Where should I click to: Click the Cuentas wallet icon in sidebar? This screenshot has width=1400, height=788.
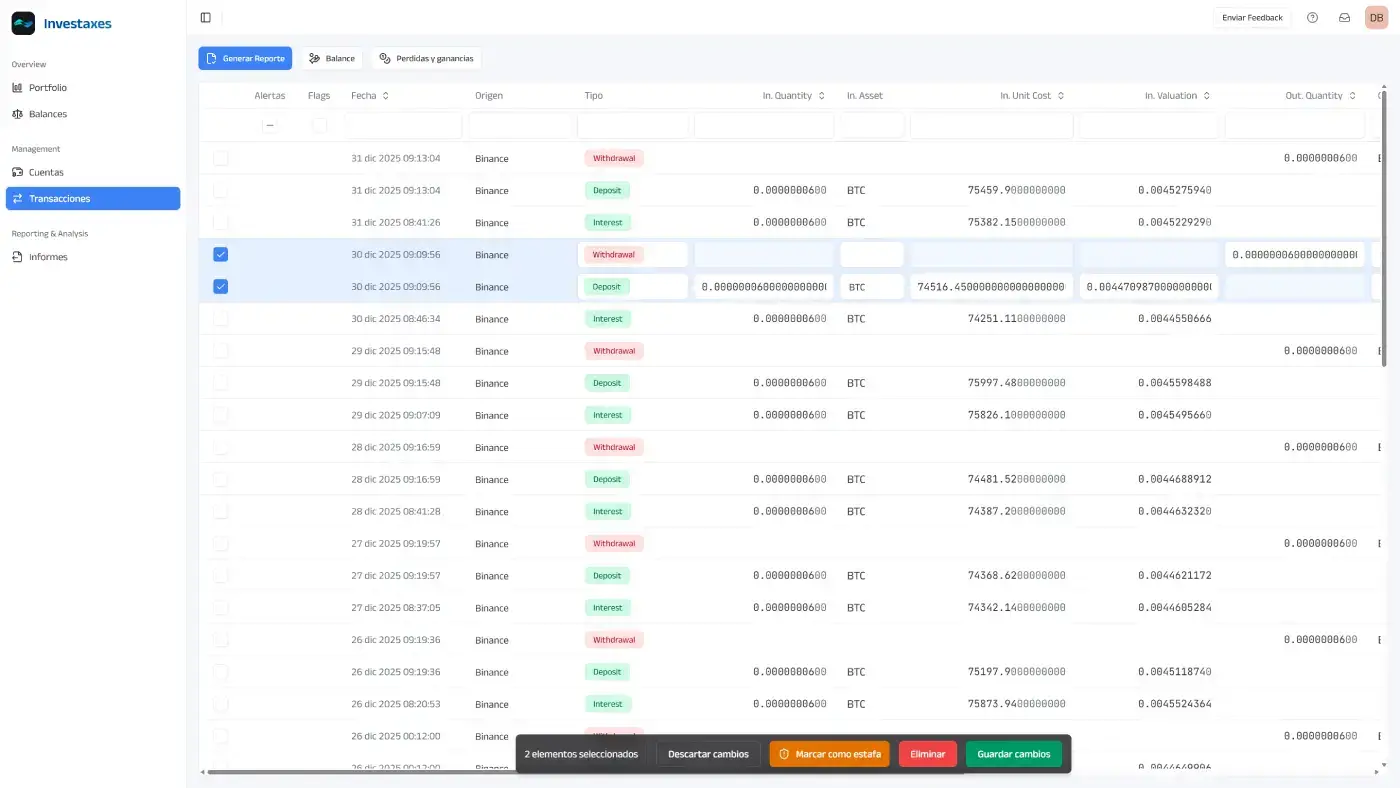tap(17, 172)
